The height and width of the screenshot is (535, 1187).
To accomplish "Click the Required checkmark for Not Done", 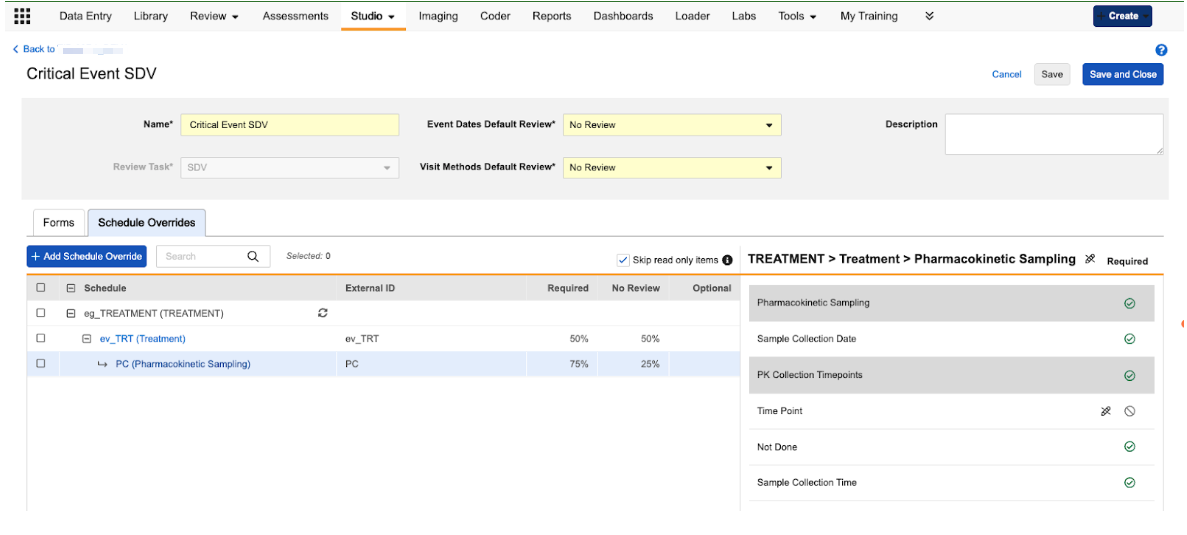I will pos(1129,447).
